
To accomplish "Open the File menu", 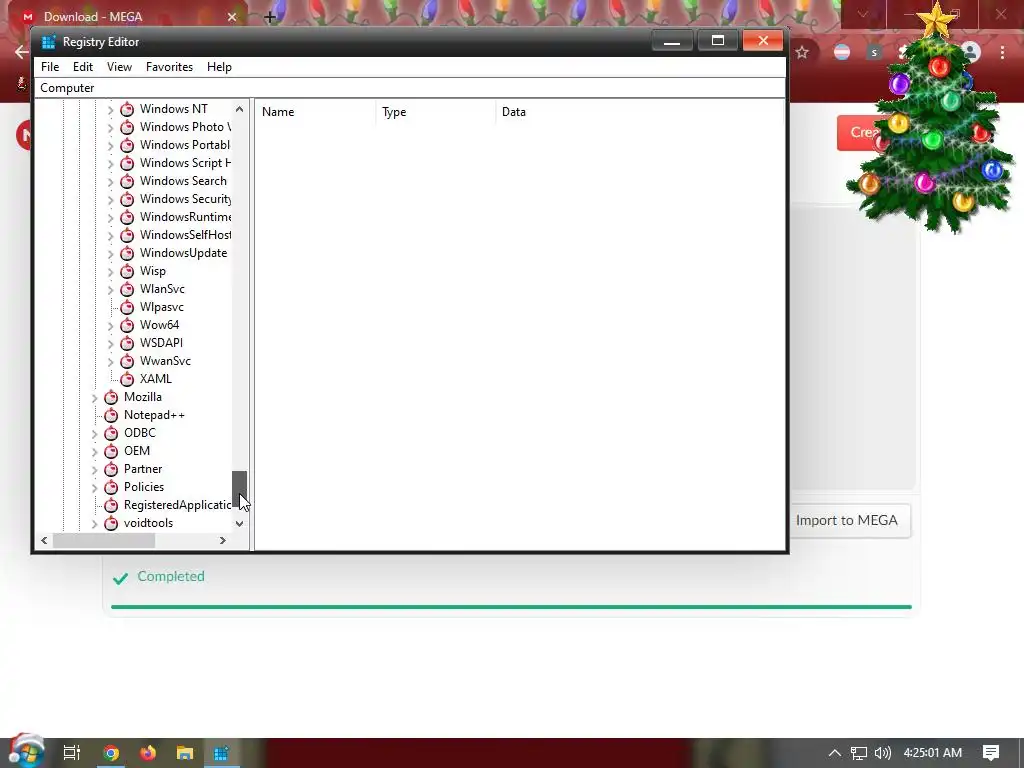I will [50, 67].
